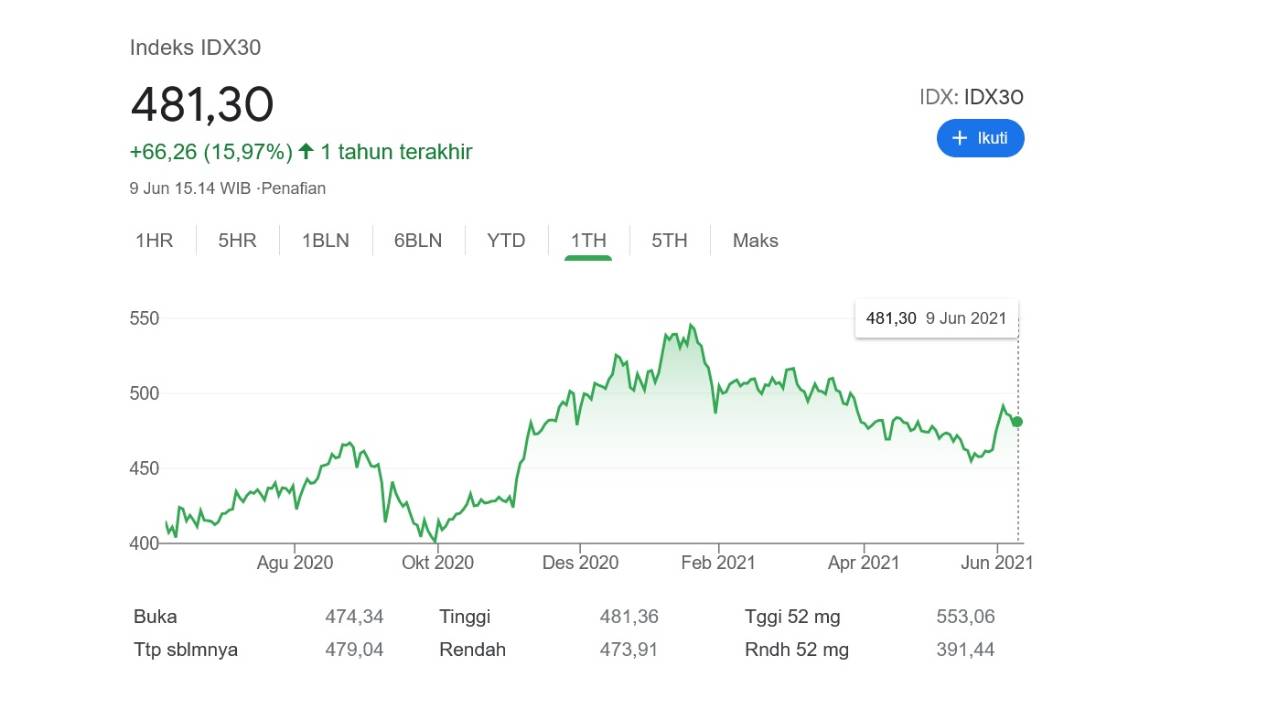Open the Penafian disclaimer link
1280x720 pixels.
[x=293, y=188]
